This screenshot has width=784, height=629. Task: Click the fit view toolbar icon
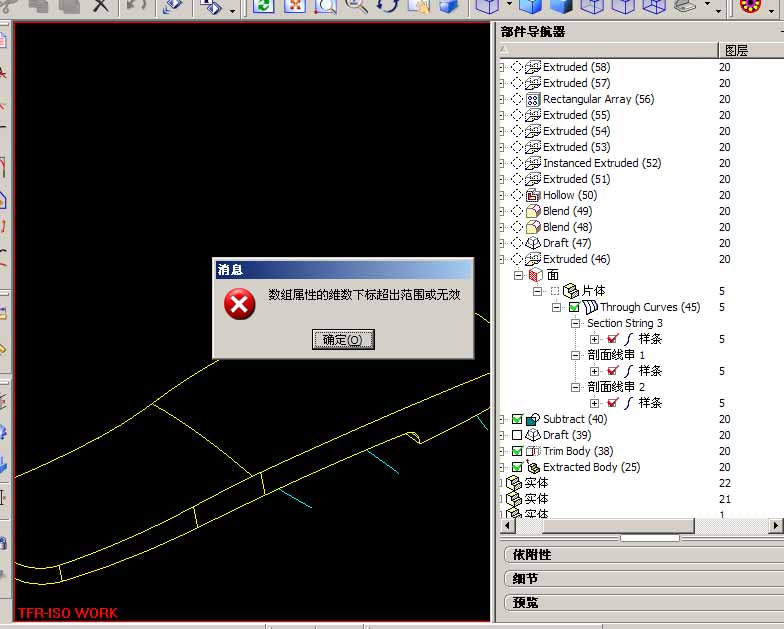294,6
